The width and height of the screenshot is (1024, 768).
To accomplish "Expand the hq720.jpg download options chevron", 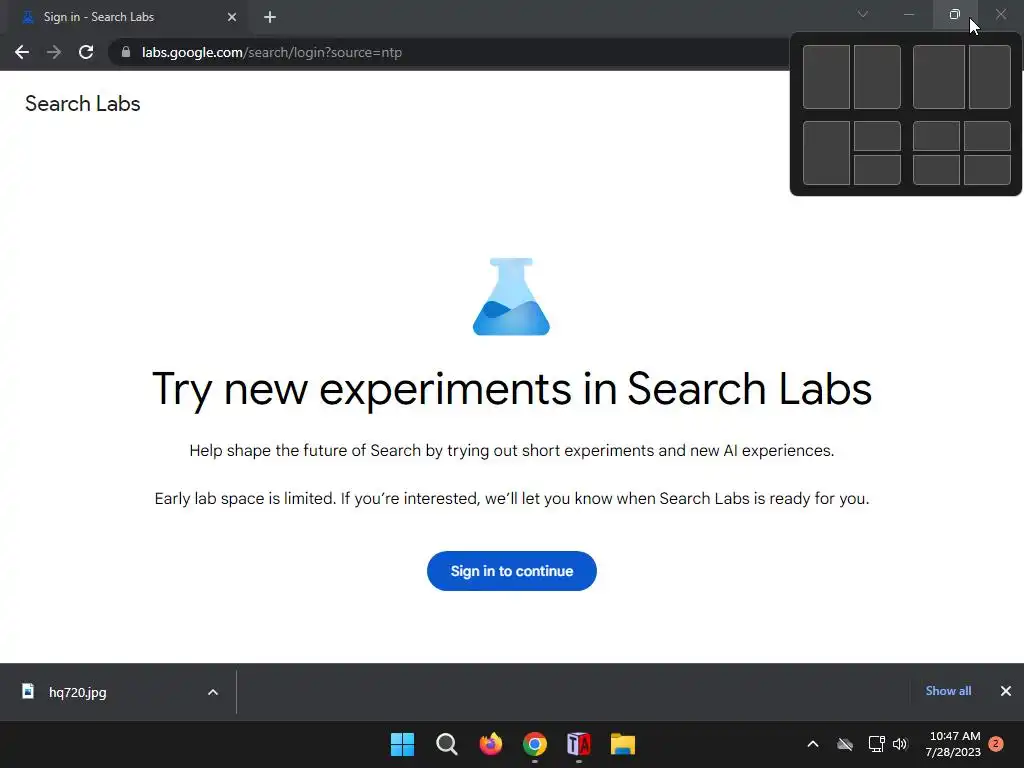I will [x=213, y=692].
